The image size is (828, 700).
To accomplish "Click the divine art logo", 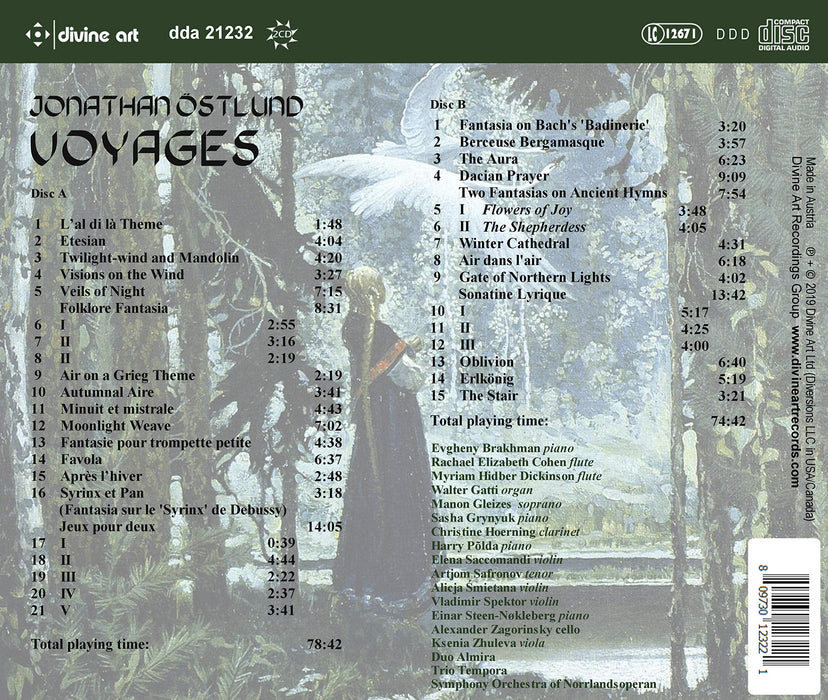I will tap(82, 35).
